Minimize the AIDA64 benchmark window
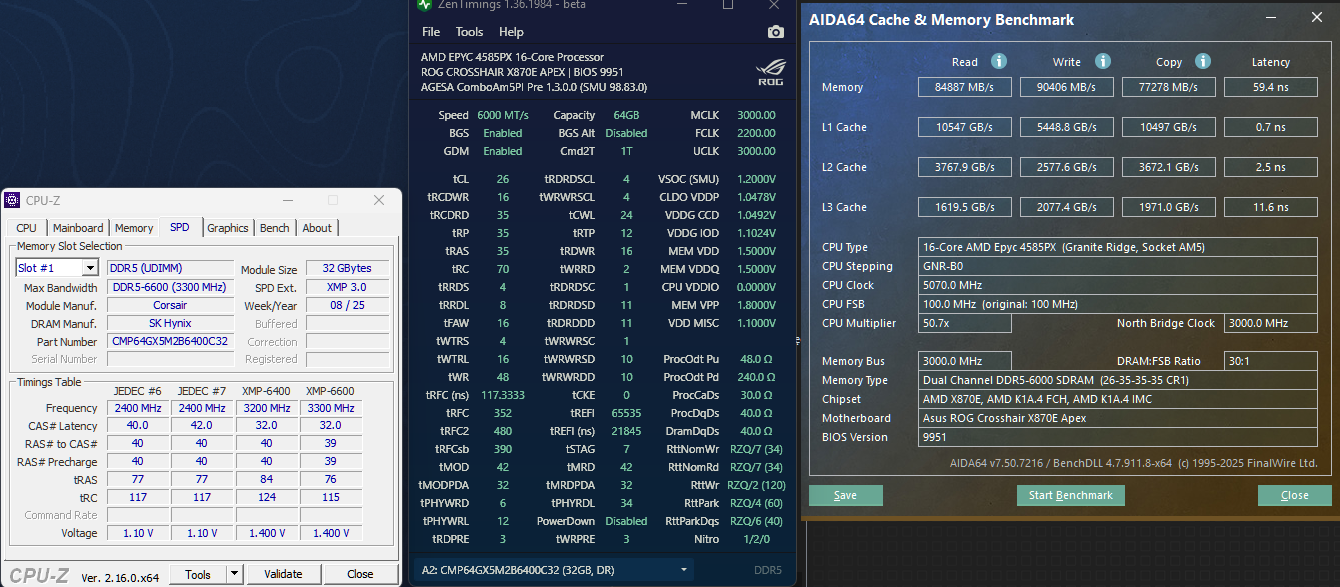The height and width of the screenshot is (587, 1340). pos(1271,19)
